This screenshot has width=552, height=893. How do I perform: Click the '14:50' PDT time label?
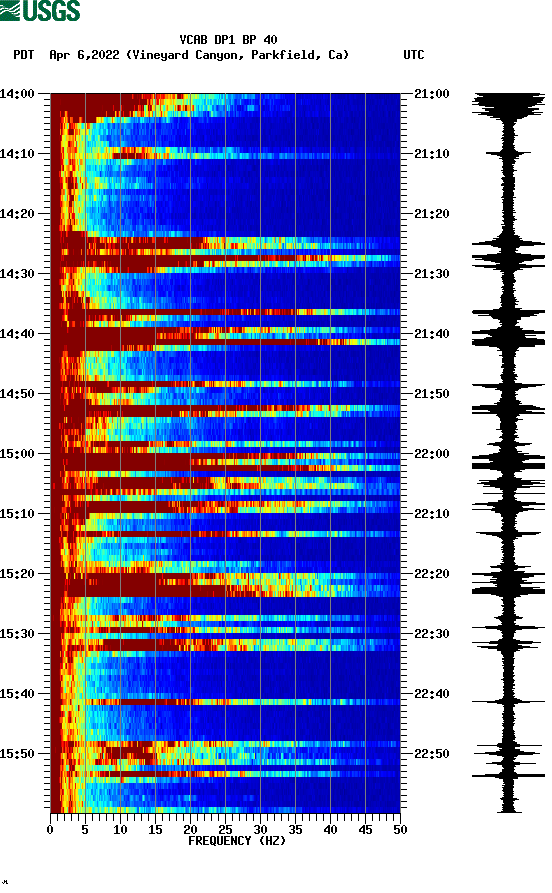17,394
